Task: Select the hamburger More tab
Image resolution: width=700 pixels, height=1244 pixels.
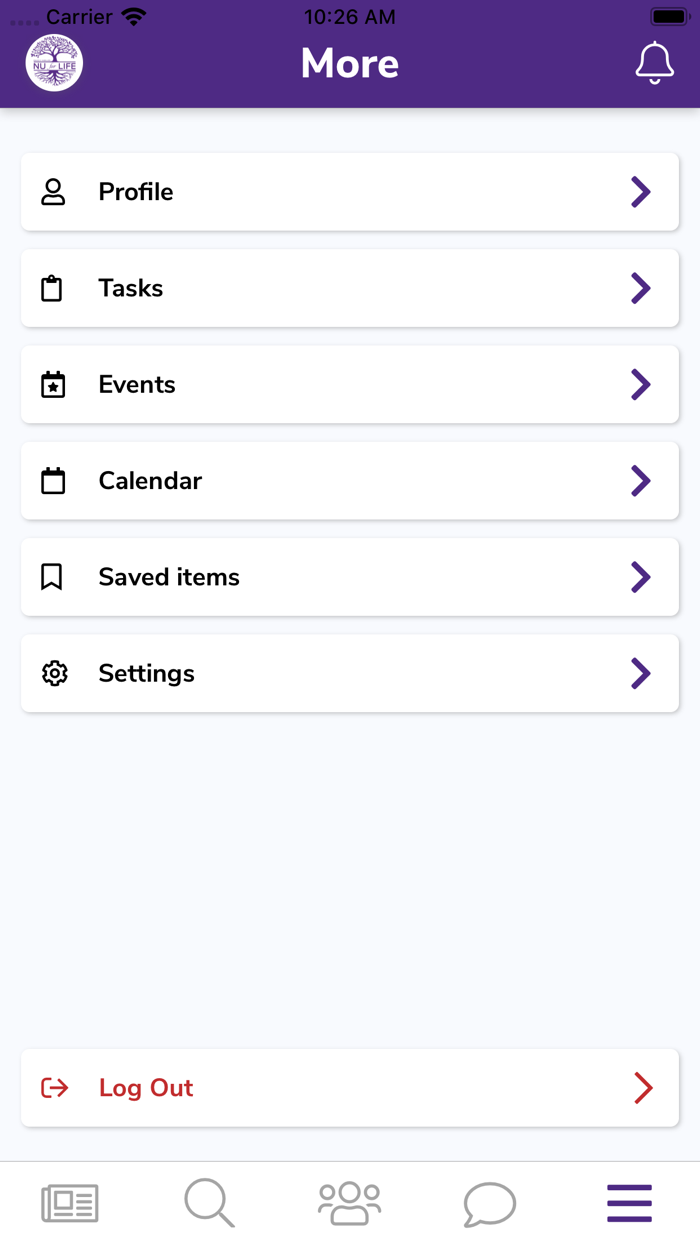Action: pos(630,1203)
